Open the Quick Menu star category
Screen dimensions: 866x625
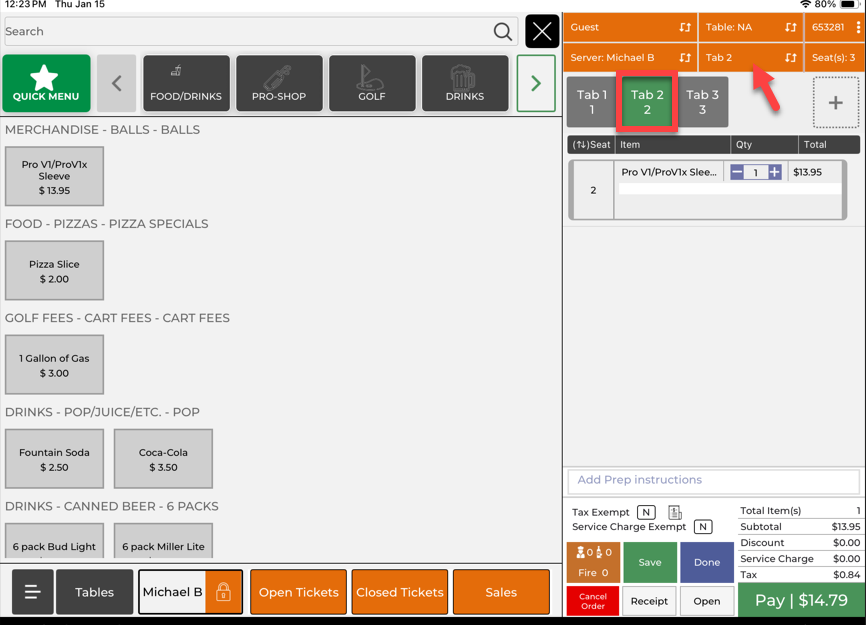click(x=46, y=83)
